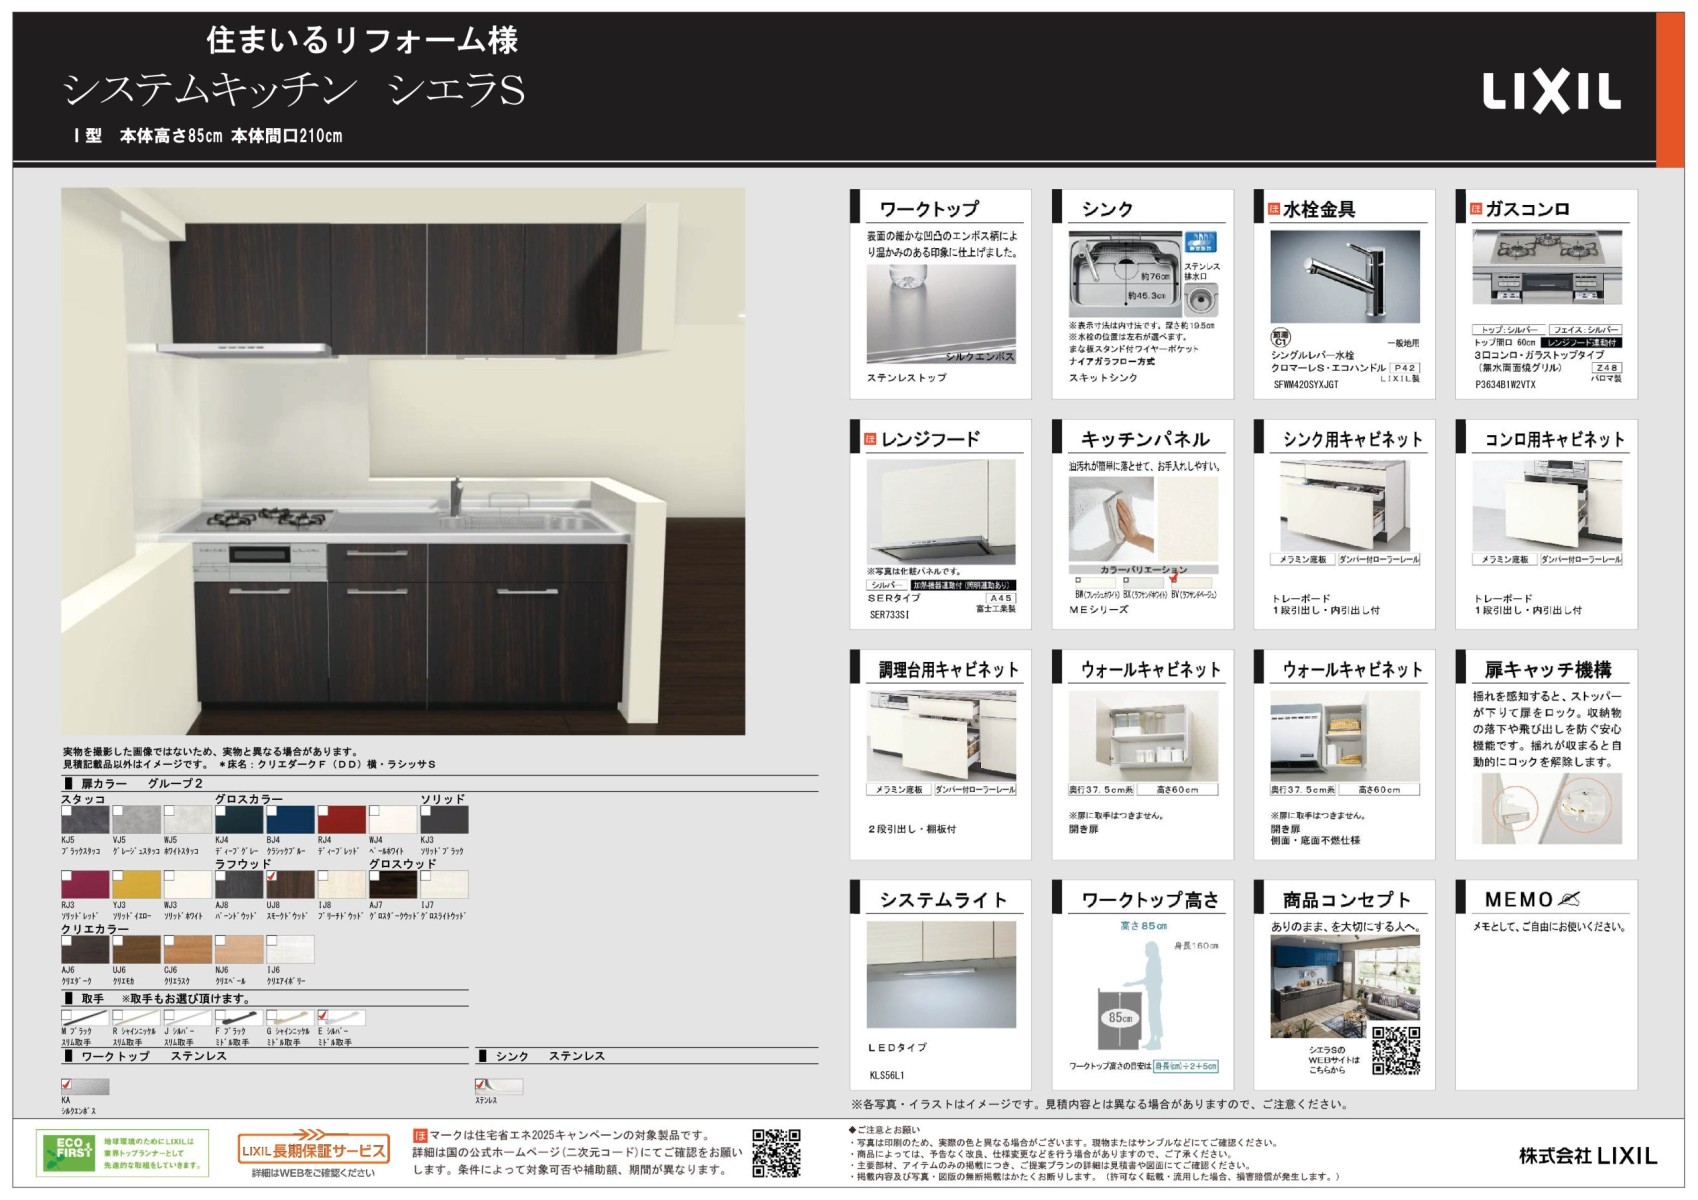Click the システムキッチン シエラS title

pyautogui.click(x=294, y=90)
